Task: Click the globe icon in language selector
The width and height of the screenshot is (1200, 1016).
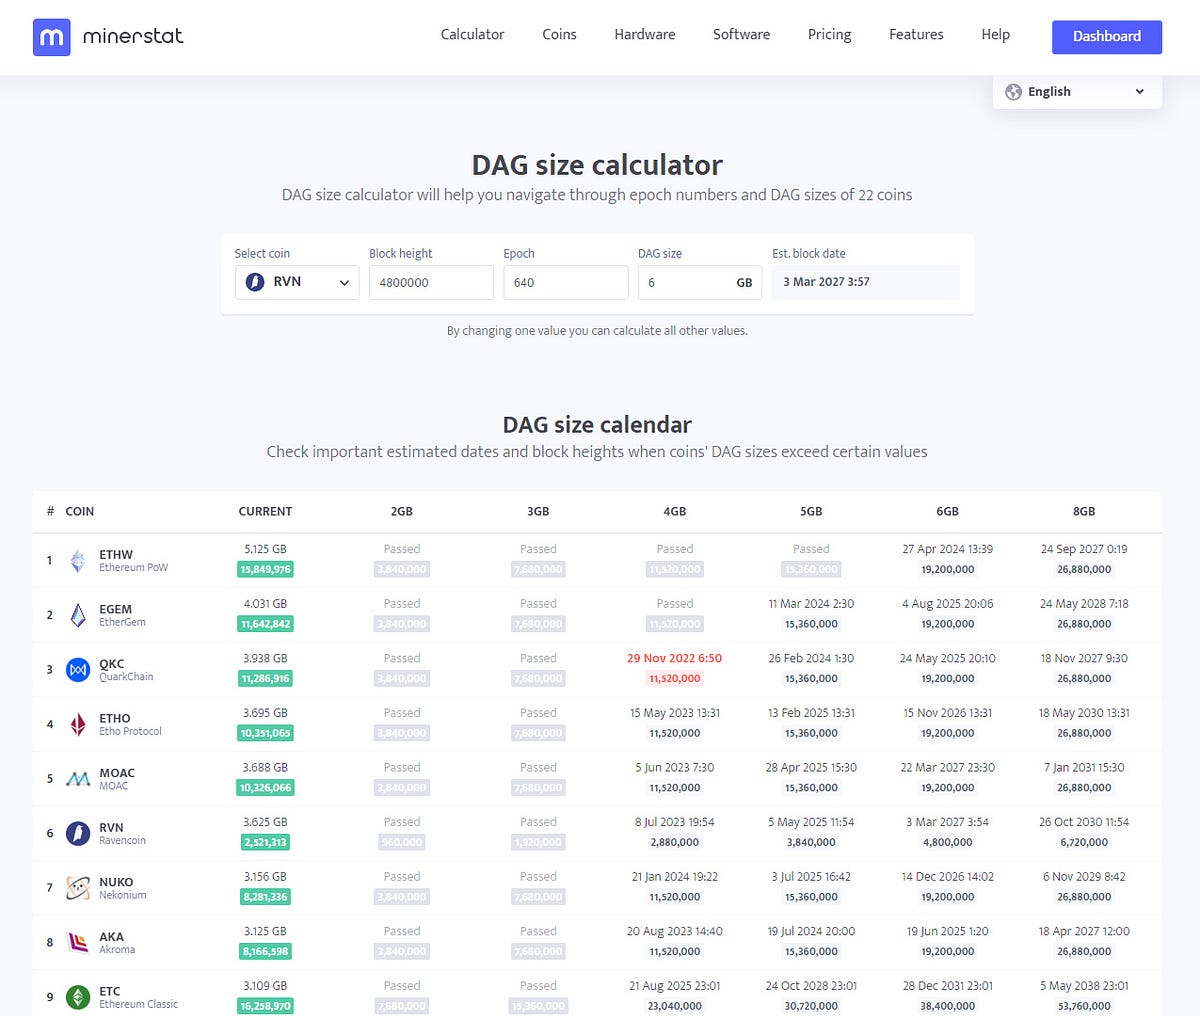Action: click(1013, 92)
